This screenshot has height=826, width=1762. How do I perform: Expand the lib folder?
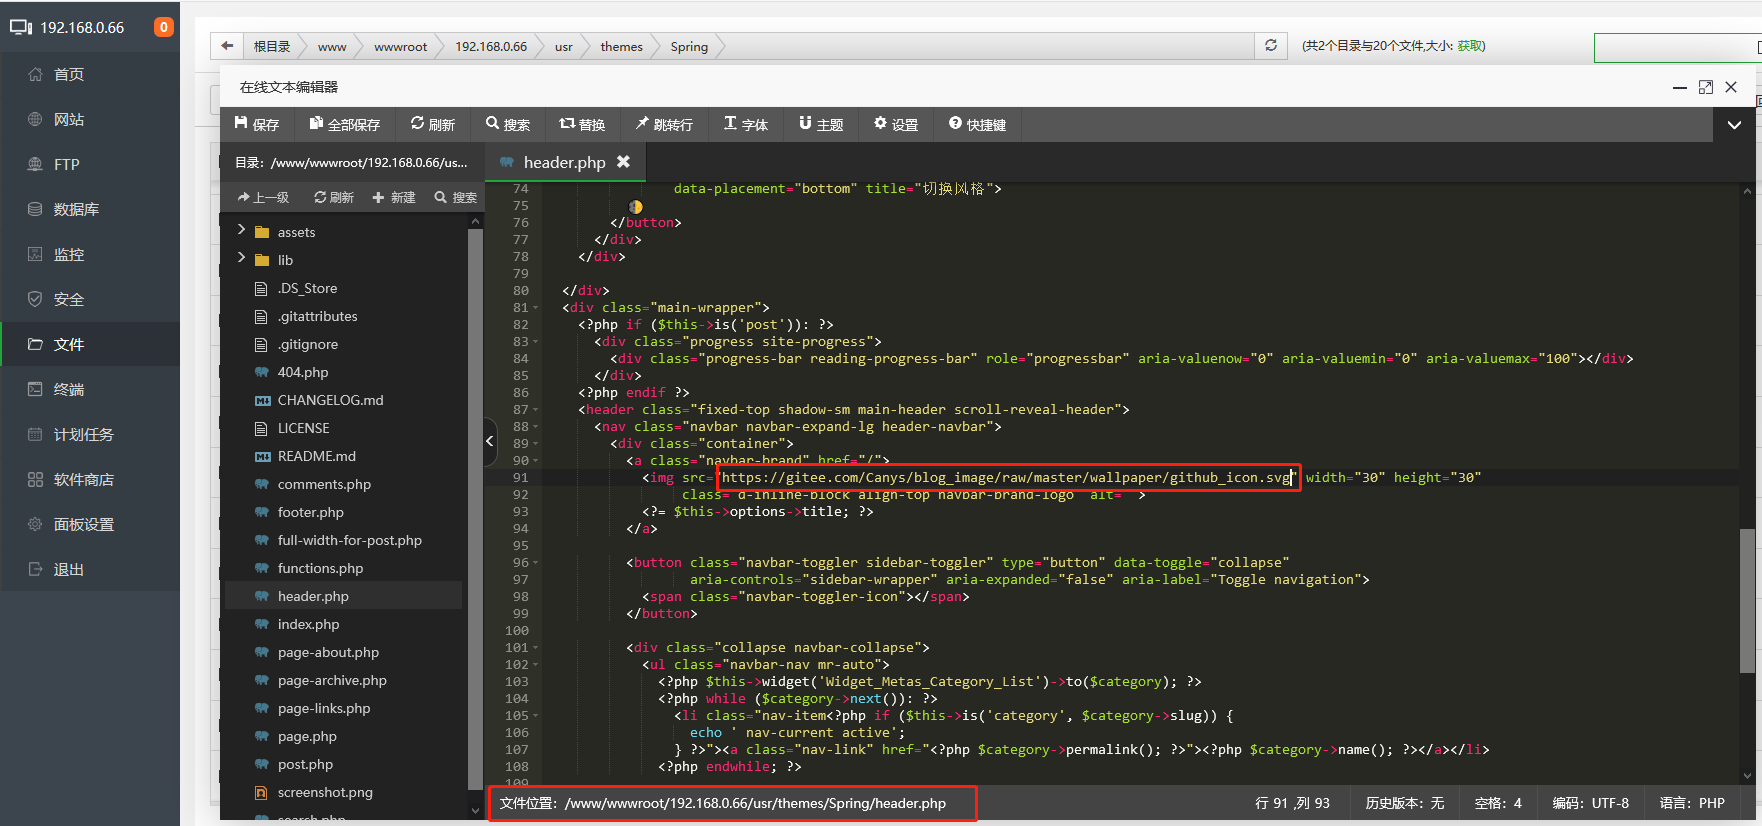pyautogui.click(x=241, y=259)
